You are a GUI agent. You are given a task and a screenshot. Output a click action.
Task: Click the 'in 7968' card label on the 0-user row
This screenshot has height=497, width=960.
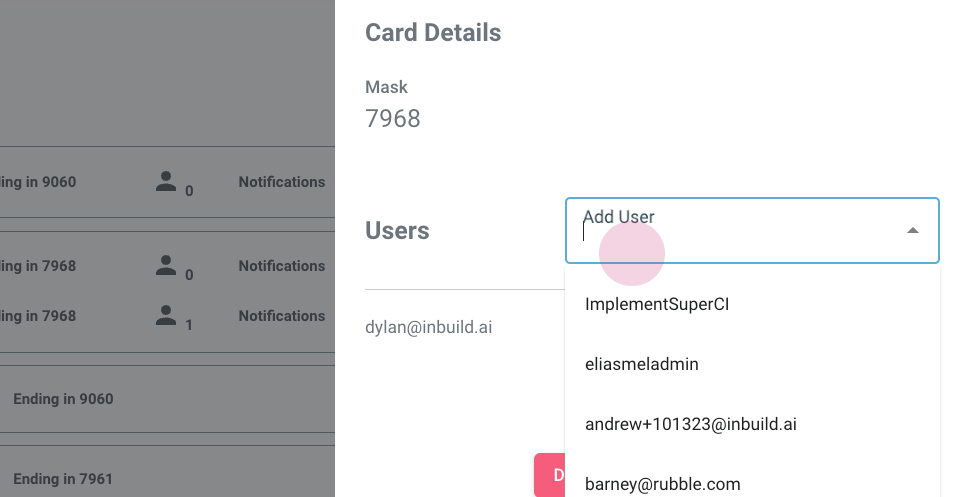click(x=40, y=266)
